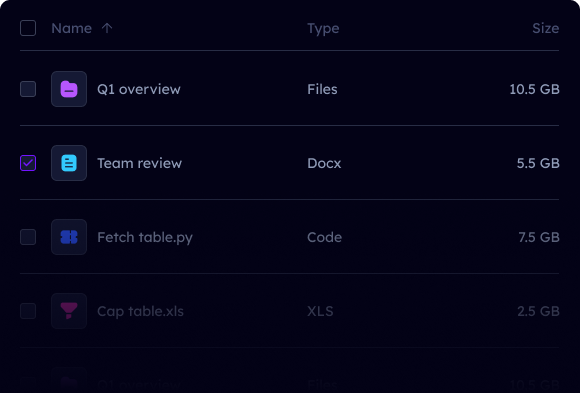This screenshot has height=393, width=580.
Task: Click the cyan document icon for Team review
Action: [x=69, y=163]
